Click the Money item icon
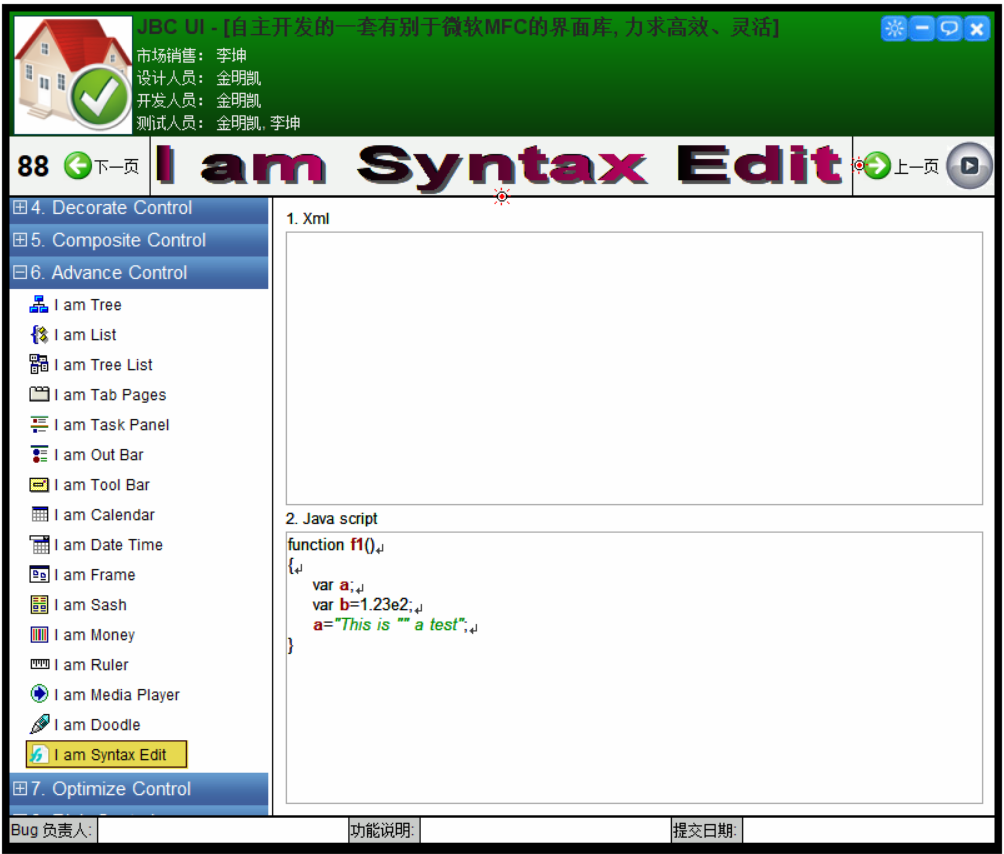The image size is (1004, 854). tap(39, 635)
